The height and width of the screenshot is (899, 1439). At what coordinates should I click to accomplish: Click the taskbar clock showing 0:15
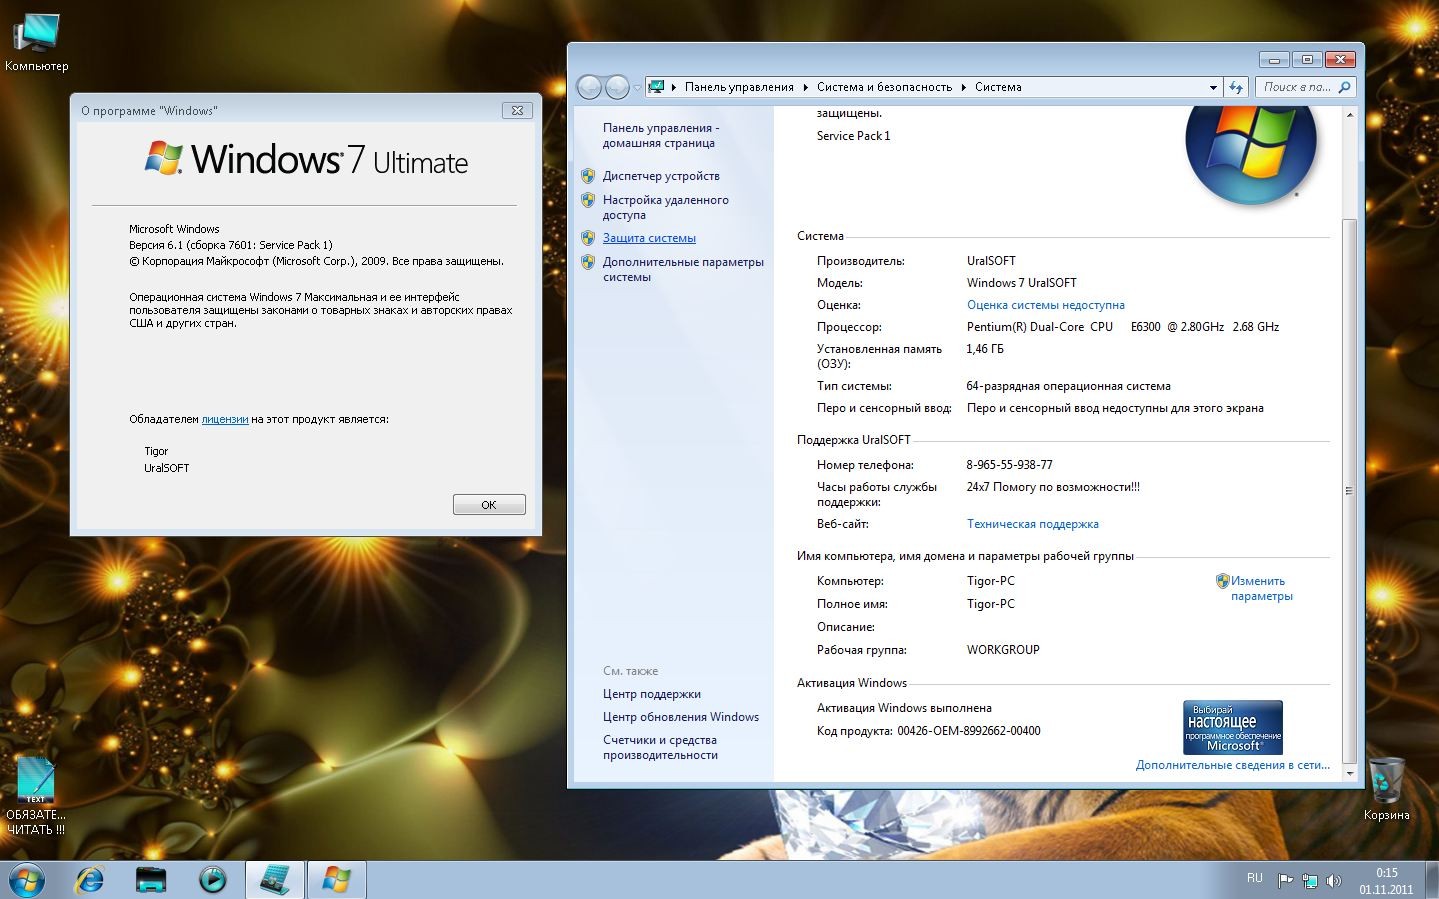pyautogui.click(x=1386, y=881)
